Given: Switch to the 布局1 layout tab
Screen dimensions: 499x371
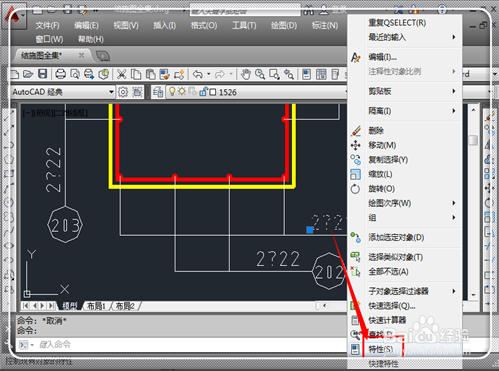Looking at the screenshot, I should pos(96,306).
